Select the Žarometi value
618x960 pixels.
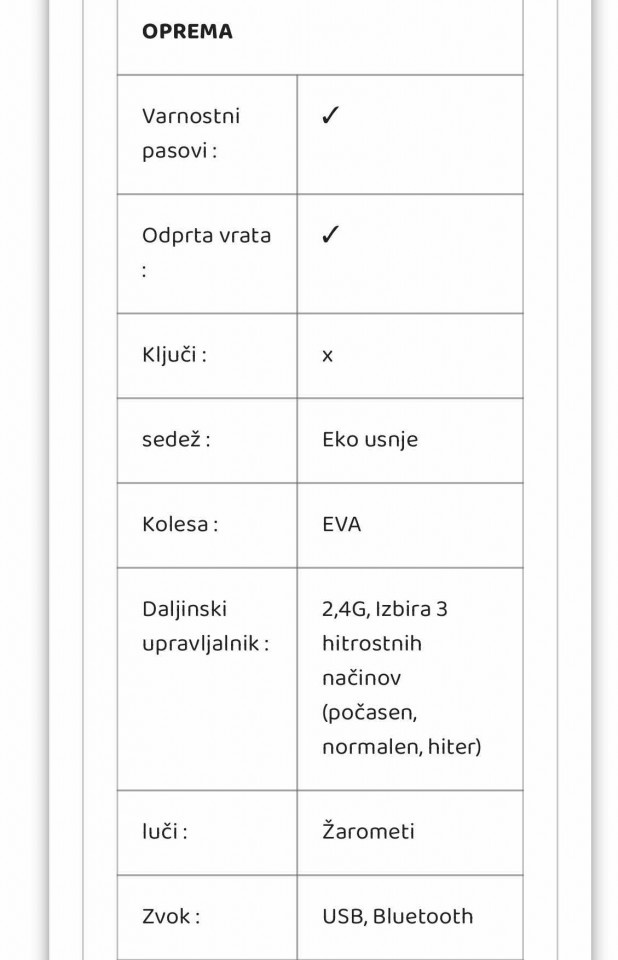coord(368,831)
